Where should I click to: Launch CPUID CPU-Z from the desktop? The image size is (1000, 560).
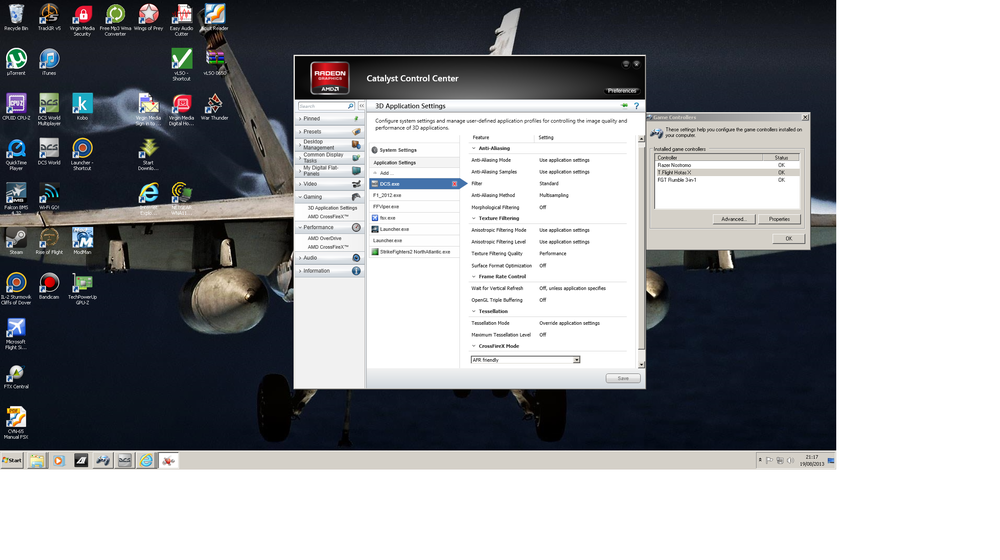(16, 107)
